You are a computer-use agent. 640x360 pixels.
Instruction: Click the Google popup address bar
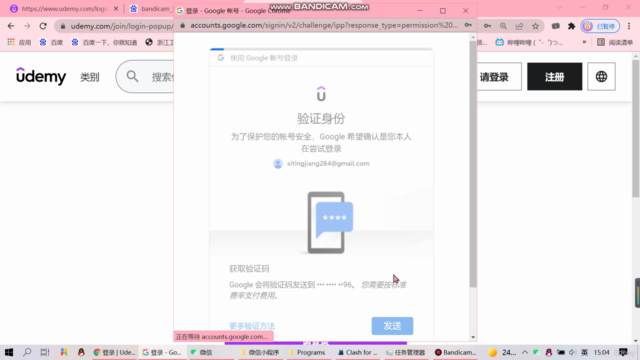[x=324, y=25]
